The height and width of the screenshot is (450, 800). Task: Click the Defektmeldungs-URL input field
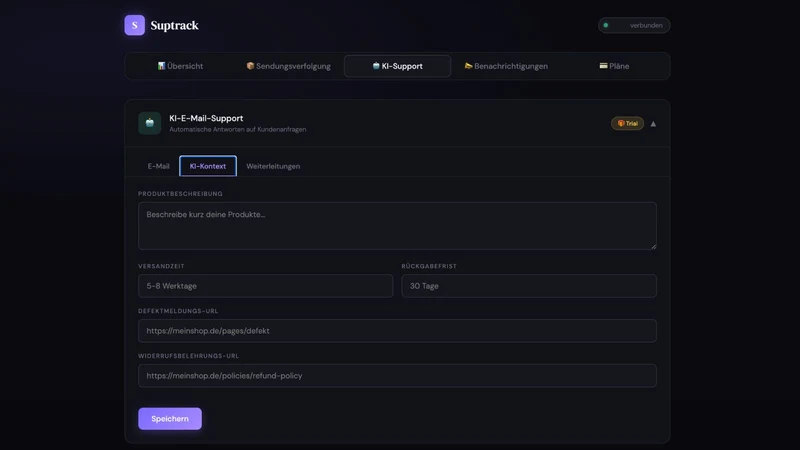click(x=397, y=331)
